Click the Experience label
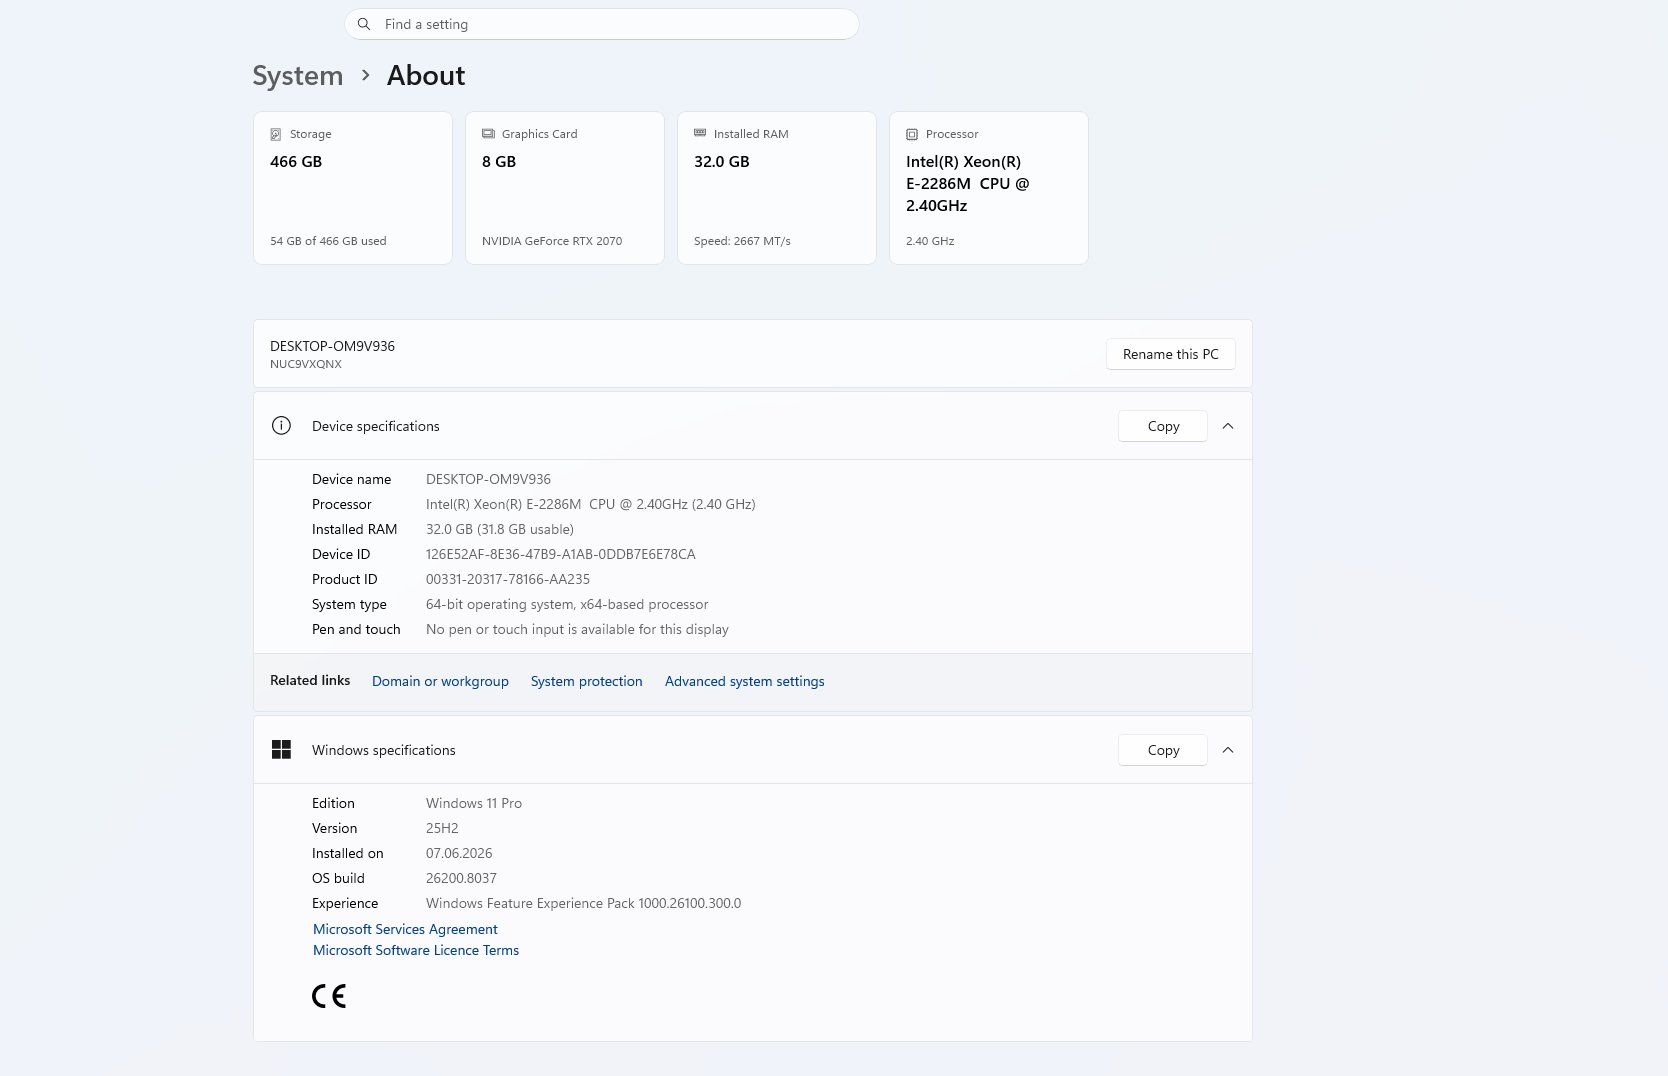 tap(345, 903)
